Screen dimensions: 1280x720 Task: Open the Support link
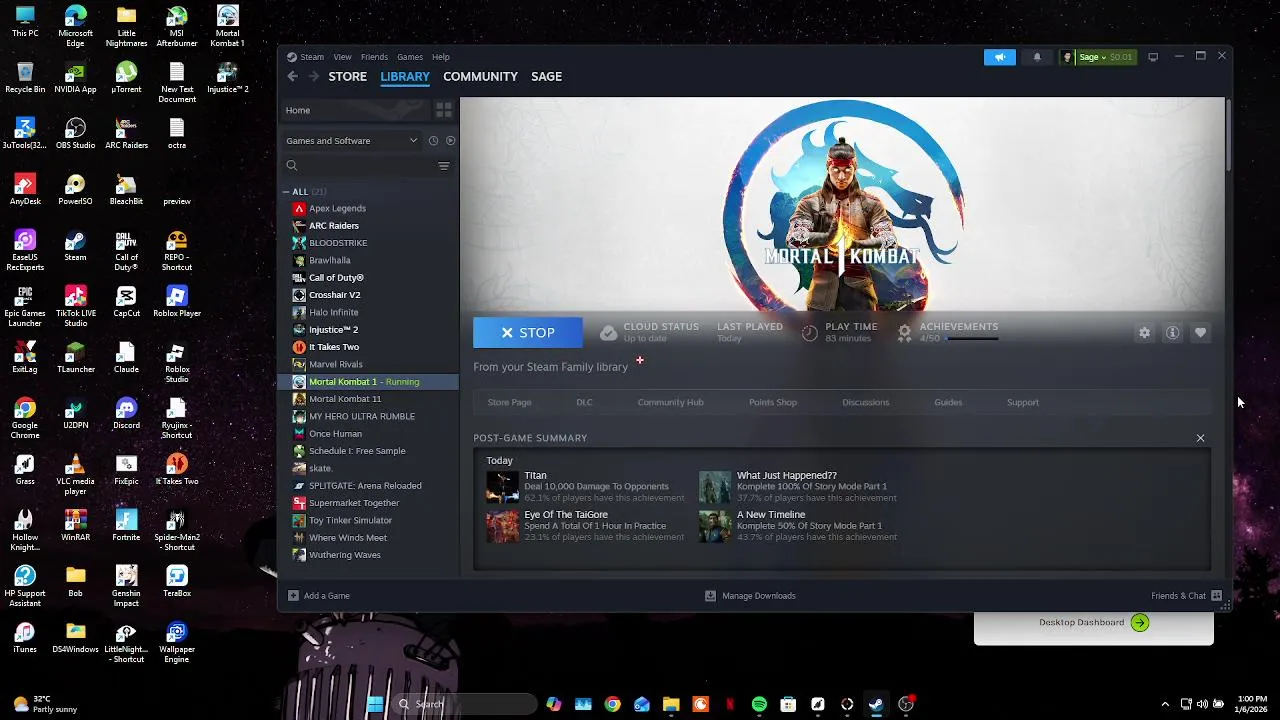[1023, 402]
